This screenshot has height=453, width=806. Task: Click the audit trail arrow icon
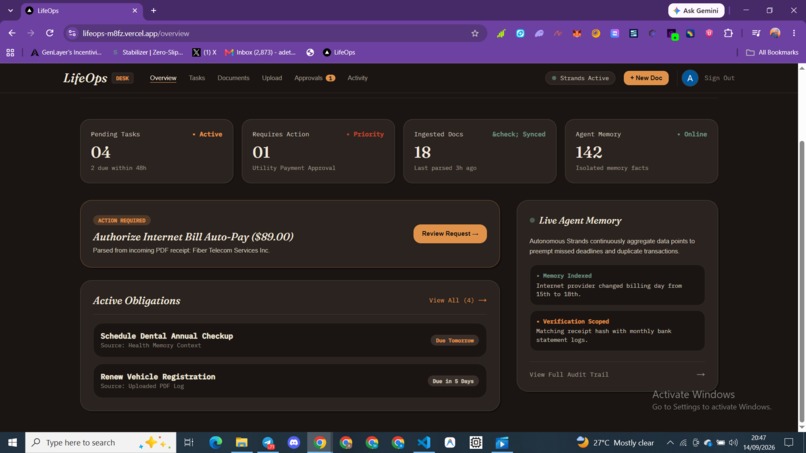[700, 374]
